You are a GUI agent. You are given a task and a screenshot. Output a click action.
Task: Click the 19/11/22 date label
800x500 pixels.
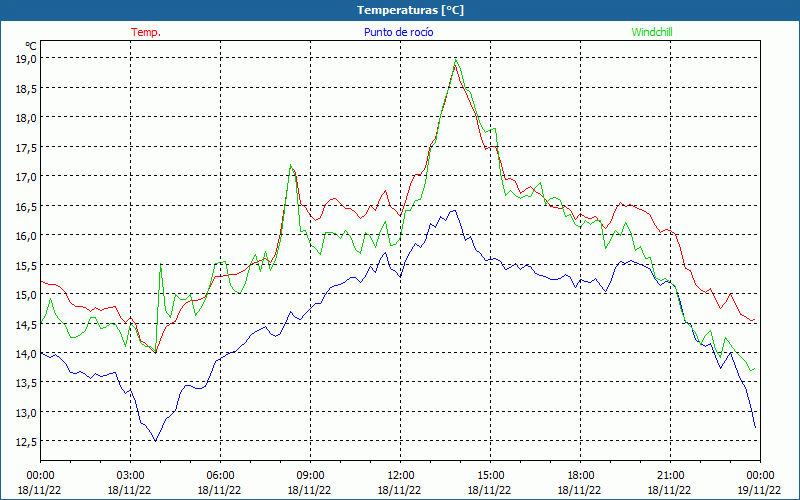(760, 490)
